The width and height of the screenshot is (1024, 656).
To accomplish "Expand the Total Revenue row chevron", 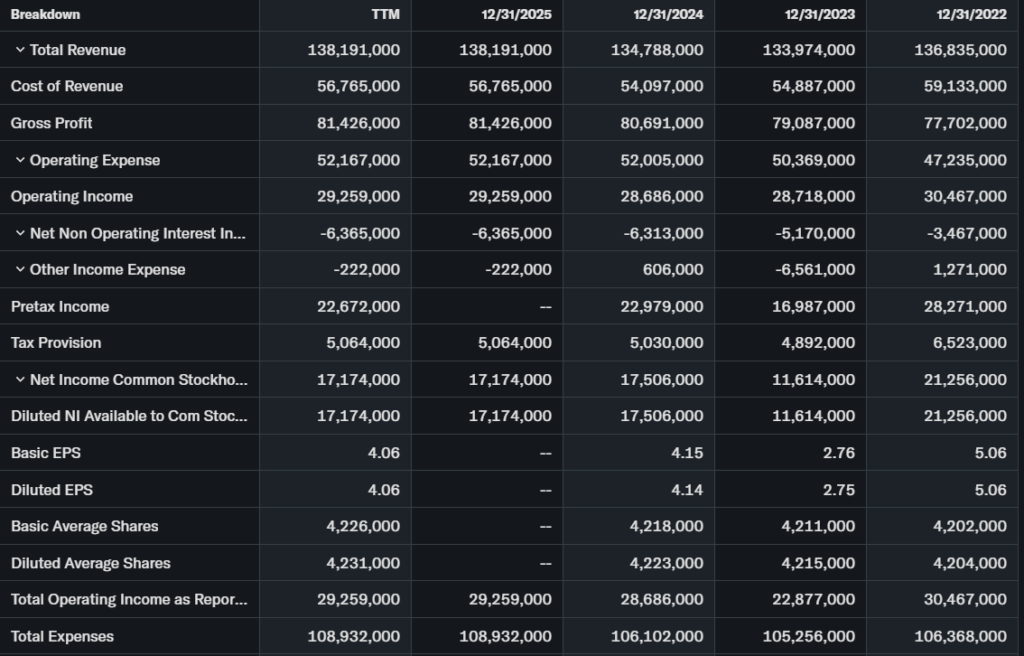I will click(20, 50).
